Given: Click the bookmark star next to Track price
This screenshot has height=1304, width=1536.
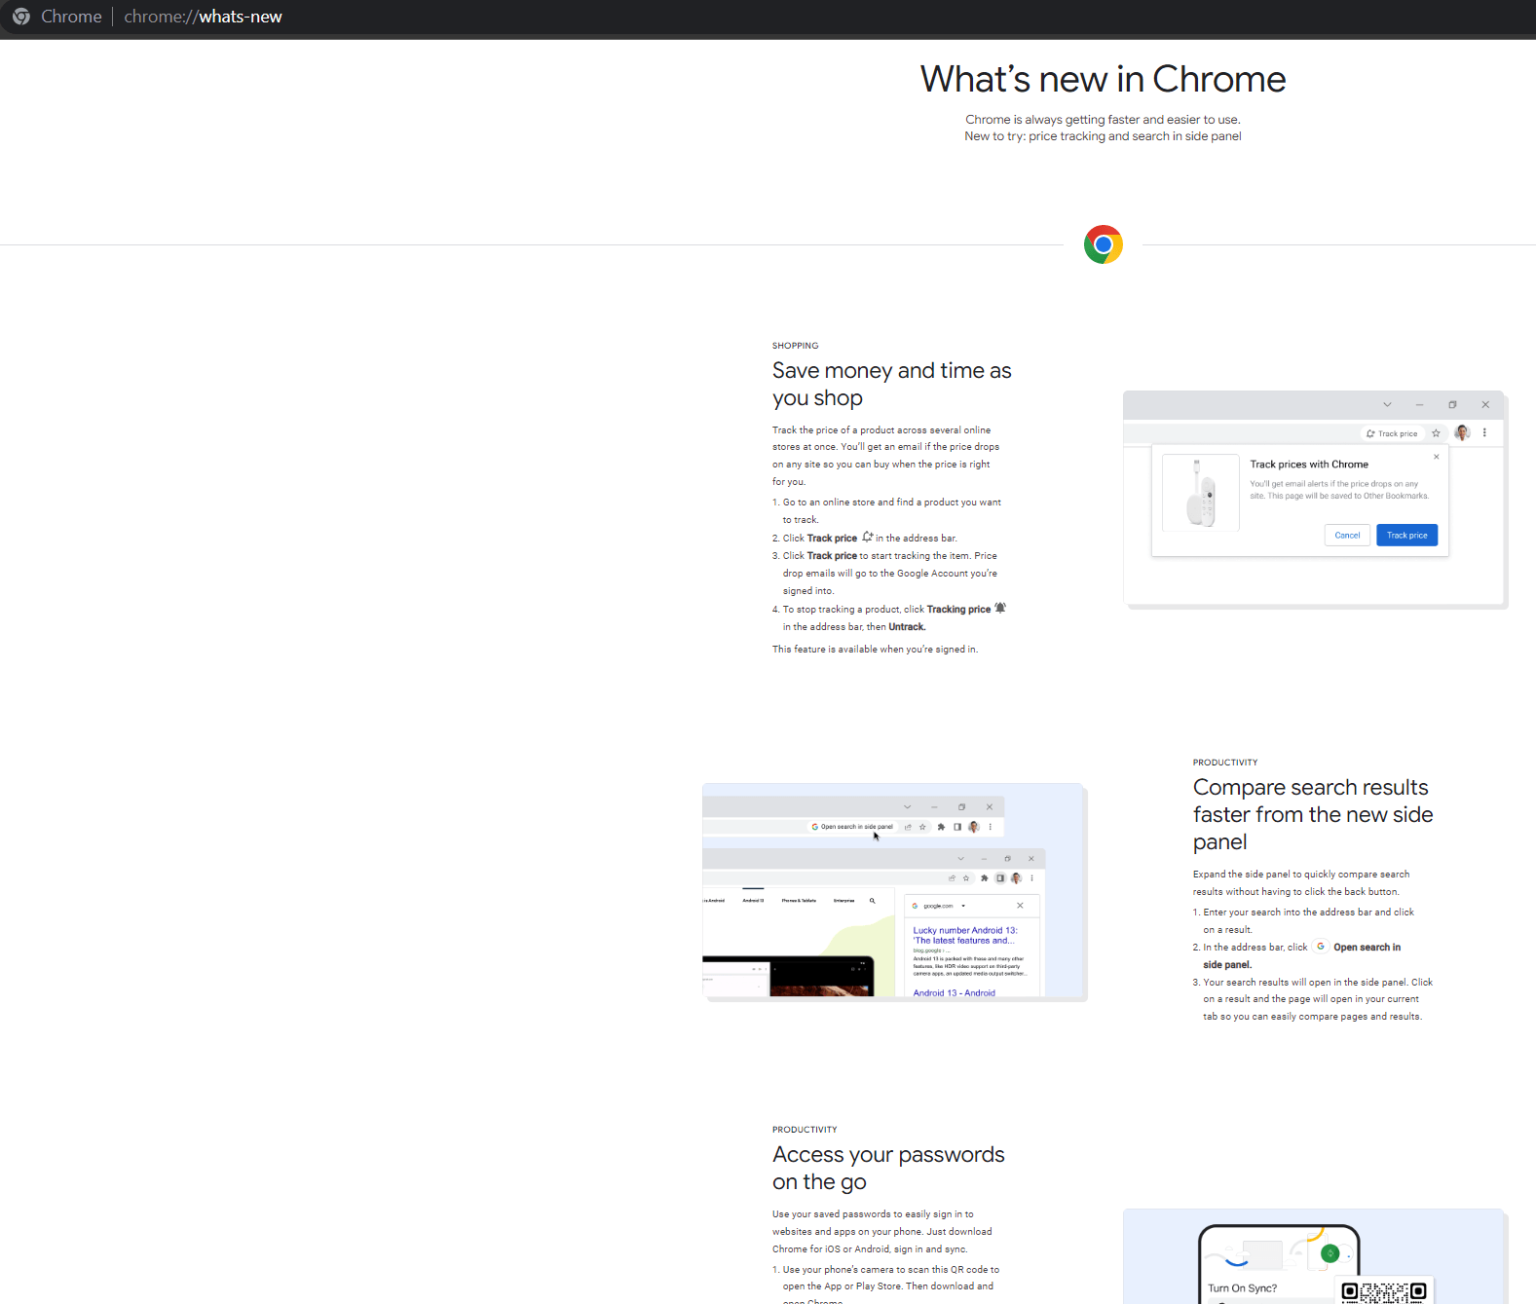Looking at the screenshot, I should click(1436, 433).
